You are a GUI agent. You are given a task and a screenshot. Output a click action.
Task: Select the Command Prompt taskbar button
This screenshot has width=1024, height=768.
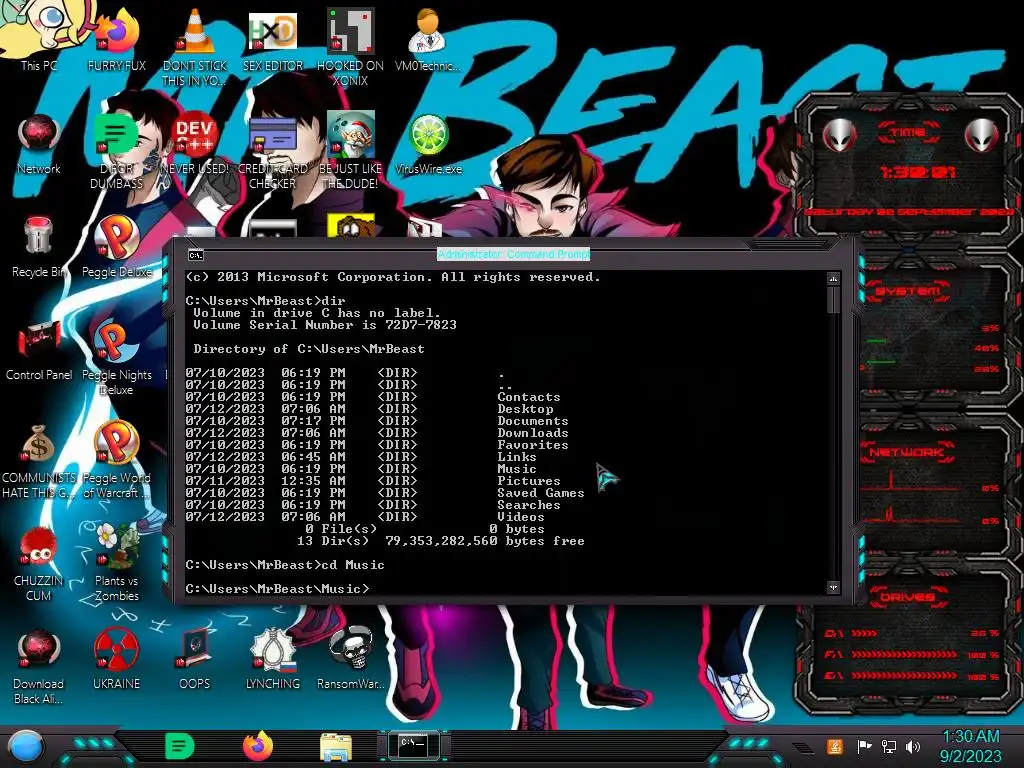(x=413, y=746)
